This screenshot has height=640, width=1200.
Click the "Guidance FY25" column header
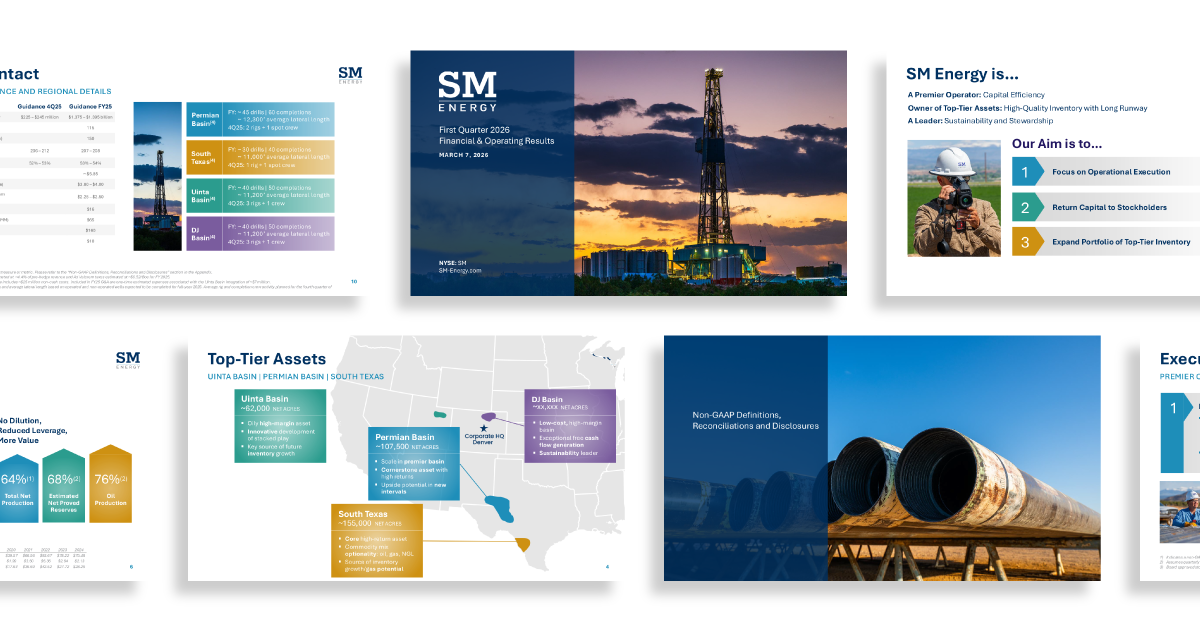pos(91,106)
